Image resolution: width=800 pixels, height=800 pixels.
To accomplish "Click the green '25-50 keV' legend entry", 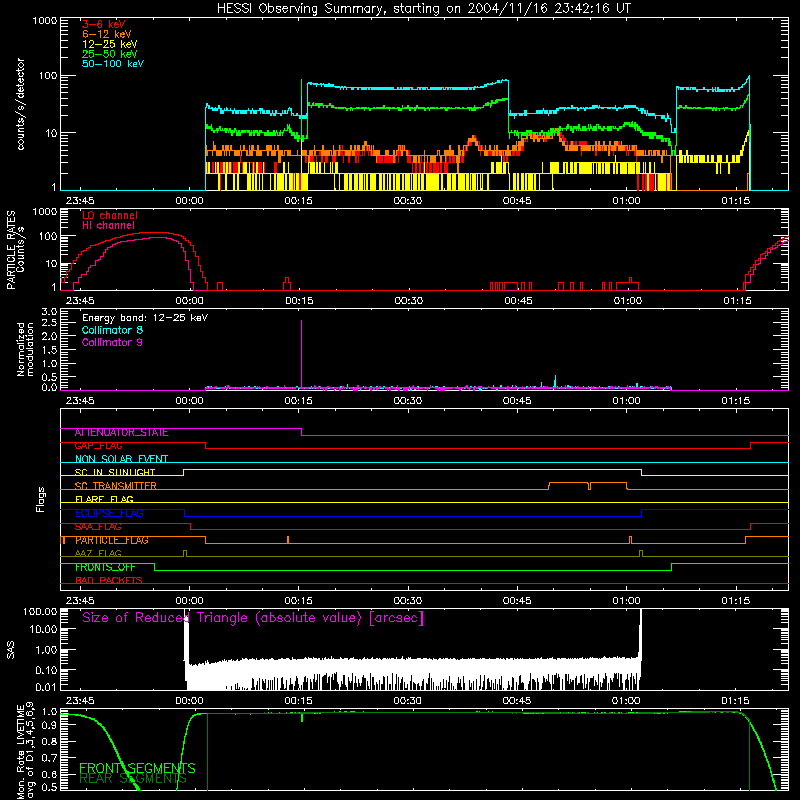I will 110,54.
